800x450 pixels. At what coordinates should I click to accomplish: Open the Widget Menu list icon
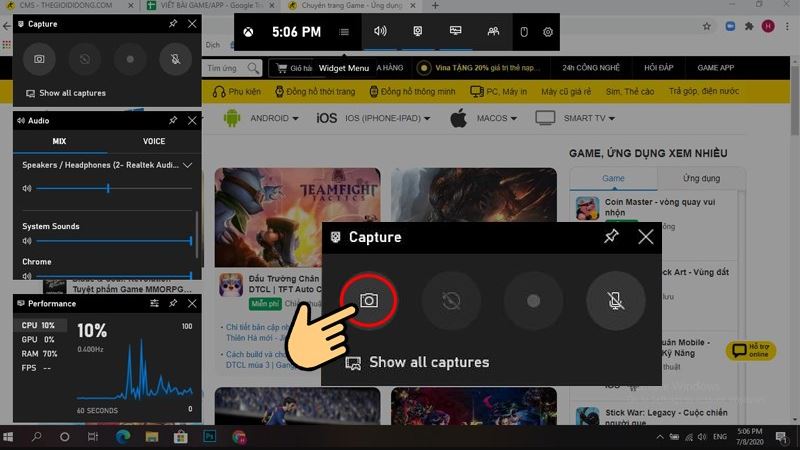pyautogui.click(x=344, y=32)
